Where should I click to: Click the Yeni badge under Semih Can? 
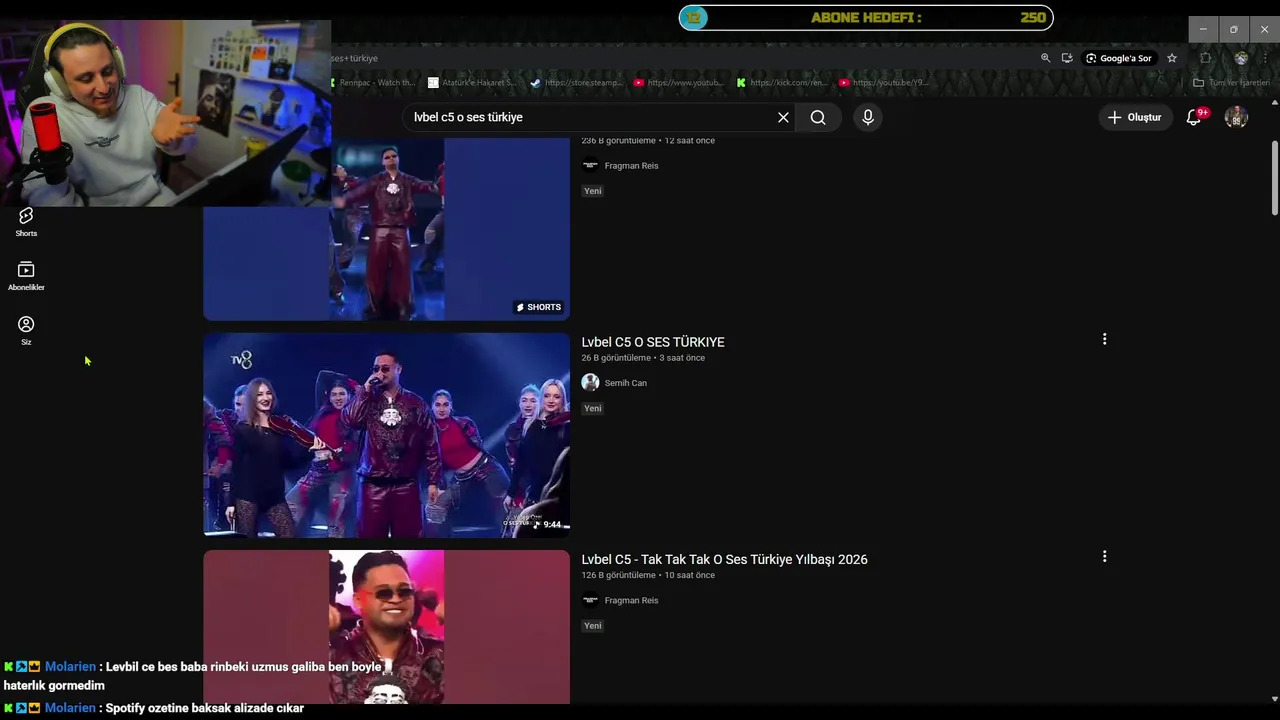click(593, 408)
